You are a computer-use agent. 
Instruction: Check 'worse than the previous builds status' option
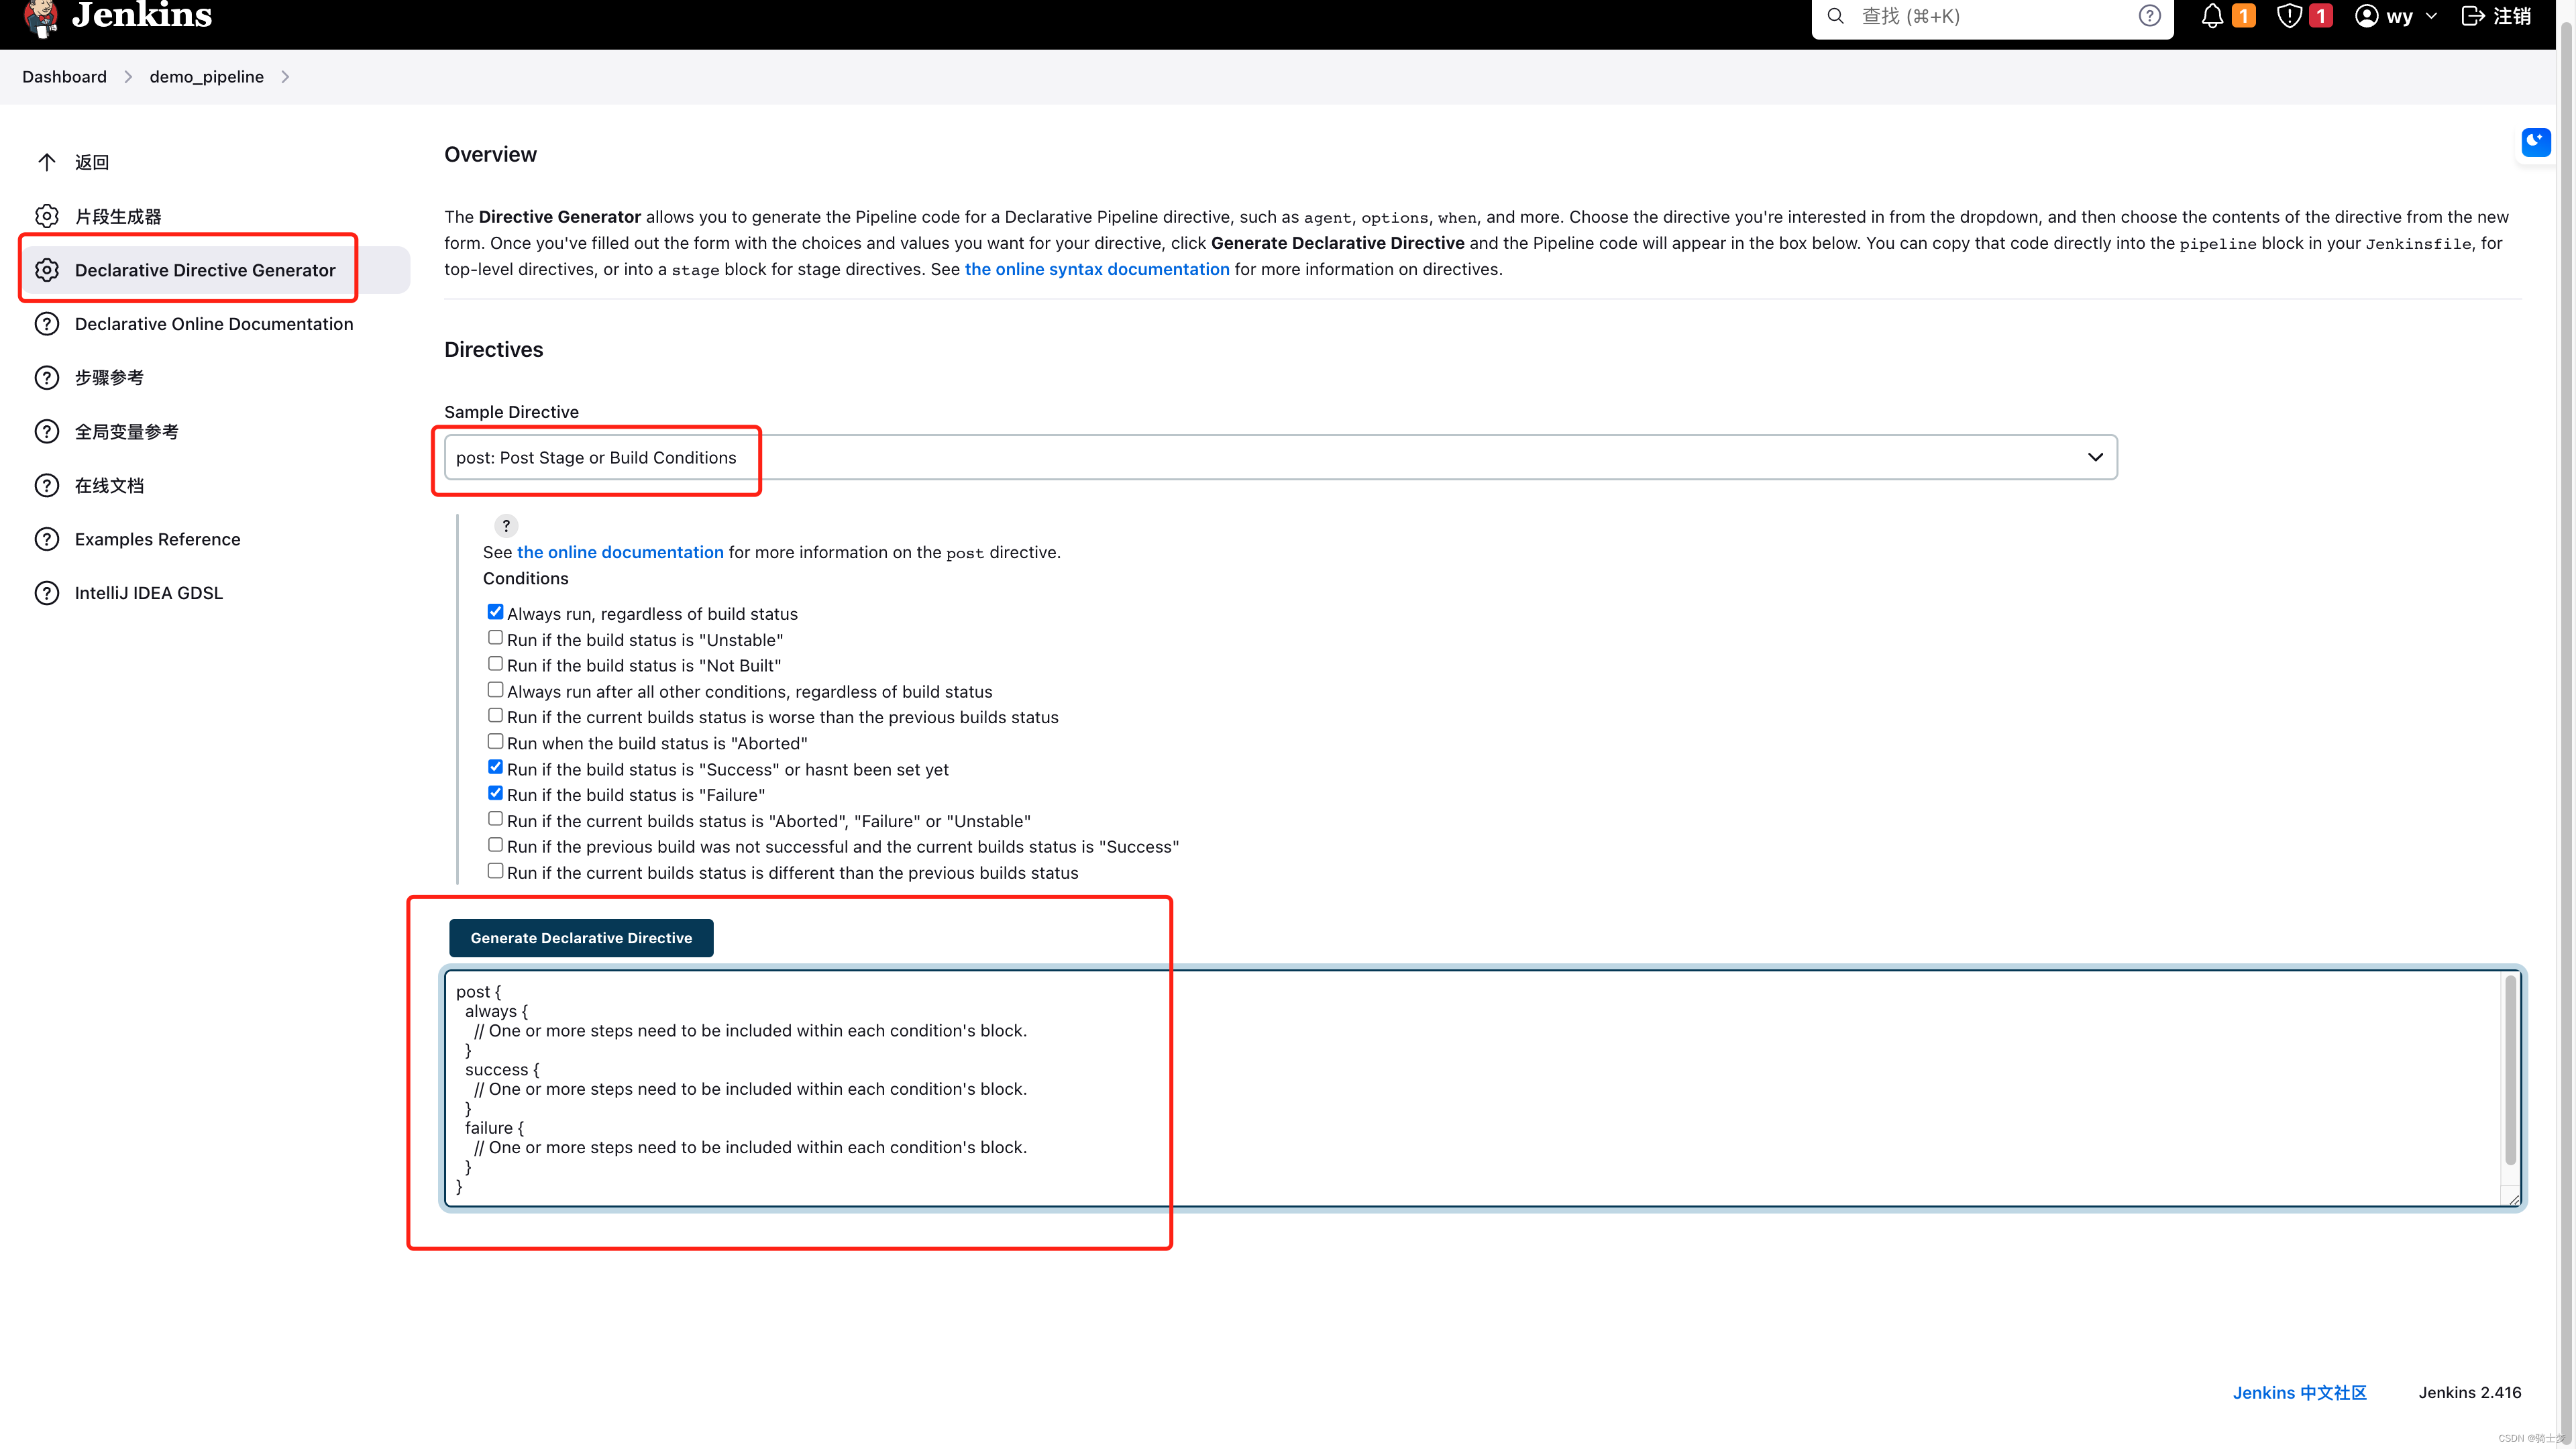[495, 716]
